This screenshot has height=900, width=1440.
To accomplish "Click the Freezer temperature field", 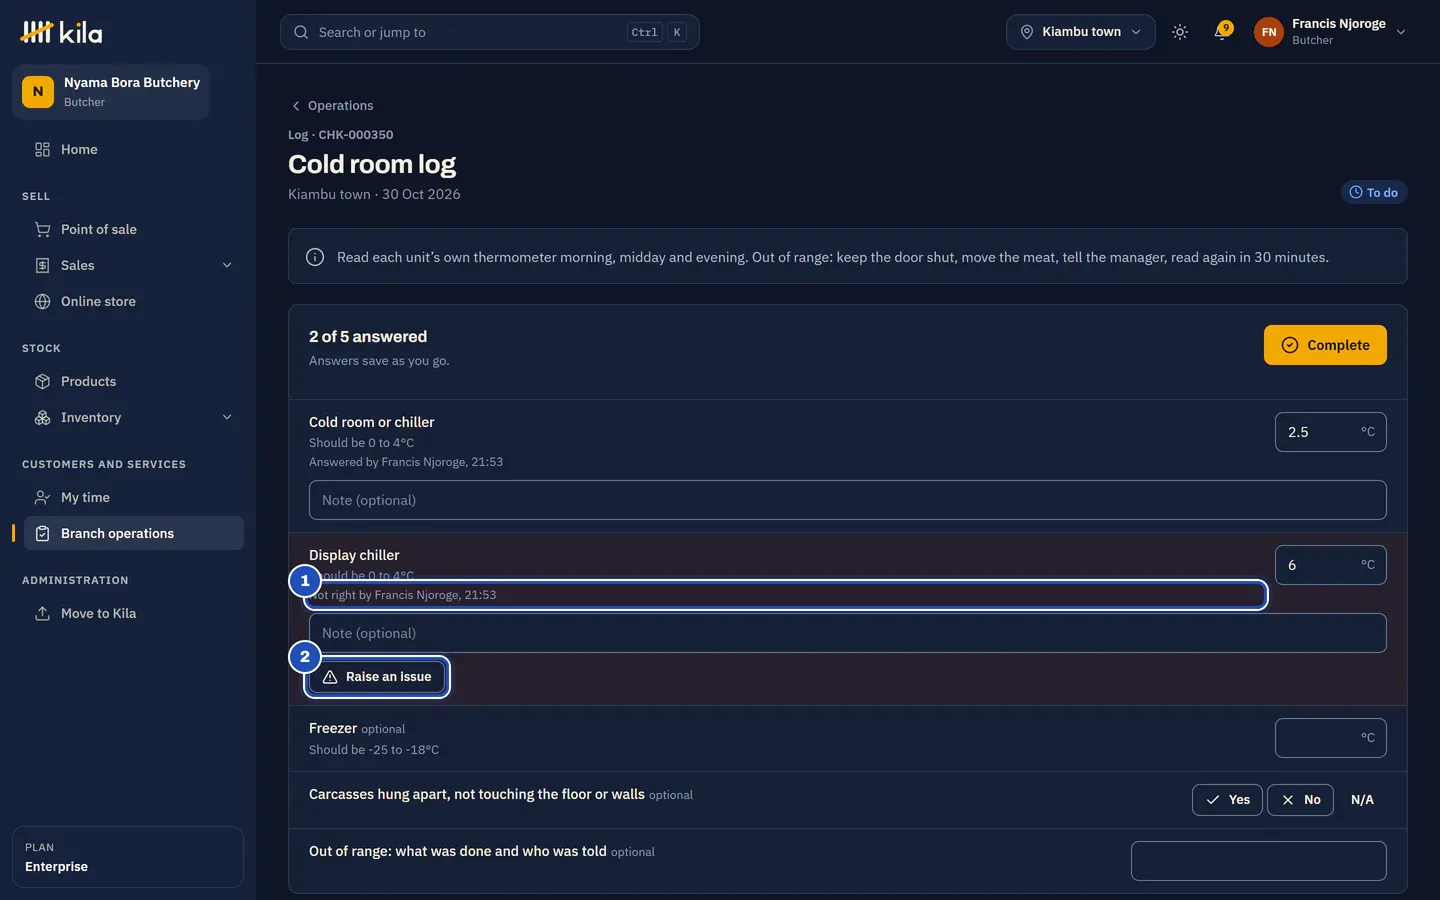I will 1331,738.
